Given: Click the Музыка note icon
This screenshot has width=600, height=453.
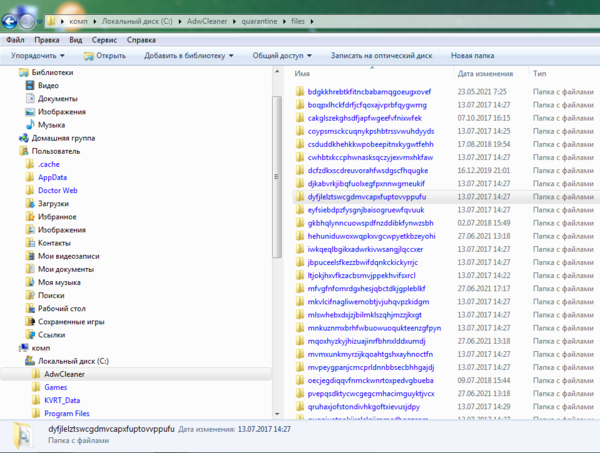Looking at the screenshot, I should coord(30,125).
